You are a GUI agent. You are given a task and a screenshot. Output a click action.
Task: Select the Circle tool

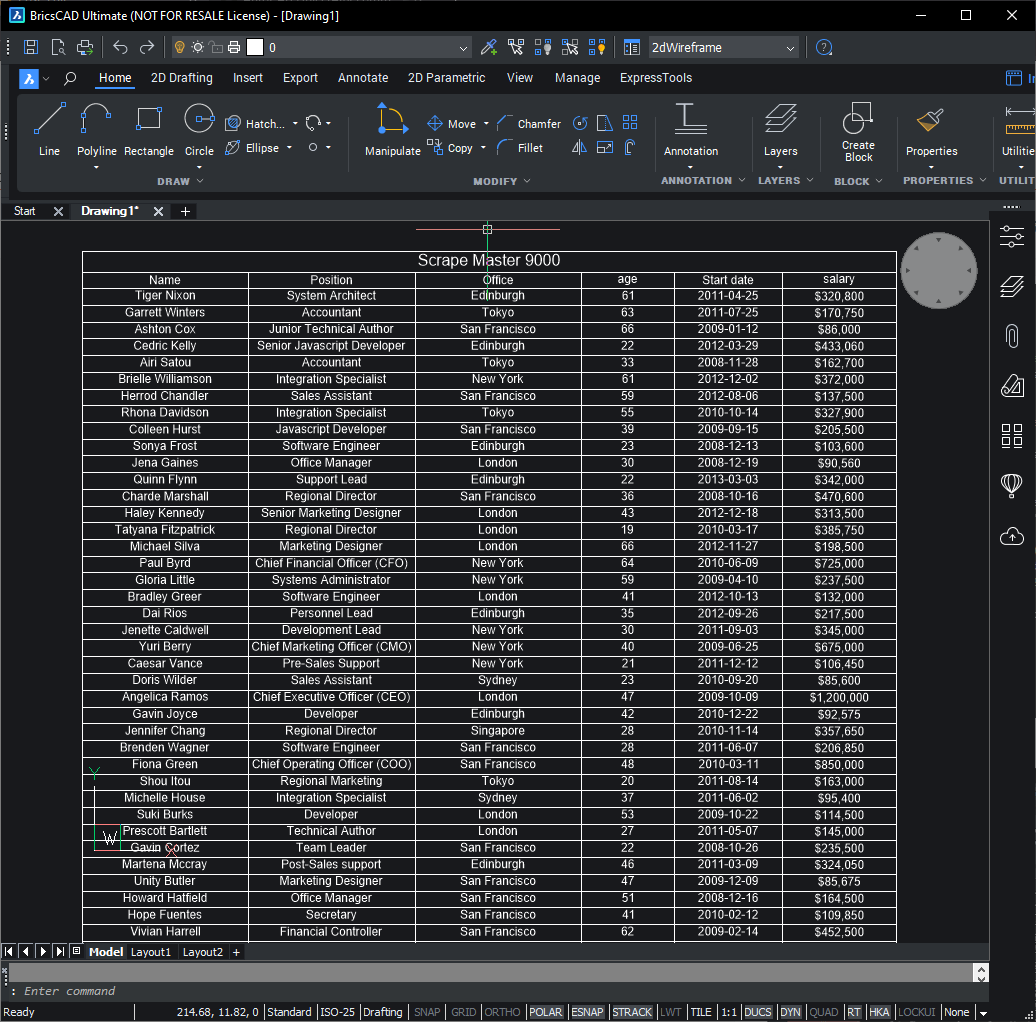pyautogui.click(x=199, y=130)
